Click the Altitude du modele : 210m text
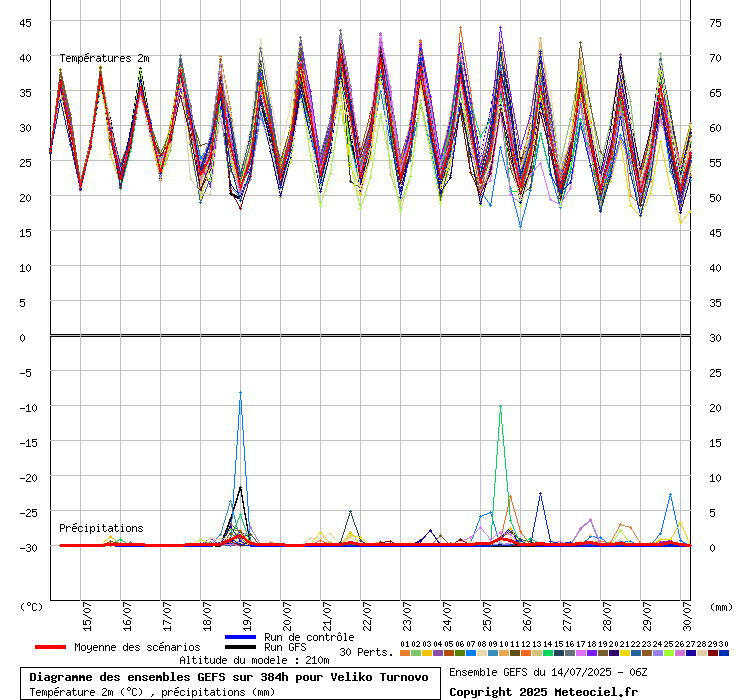Image resolution: width=740 pixels, height=700 pixels. (254, 660)
